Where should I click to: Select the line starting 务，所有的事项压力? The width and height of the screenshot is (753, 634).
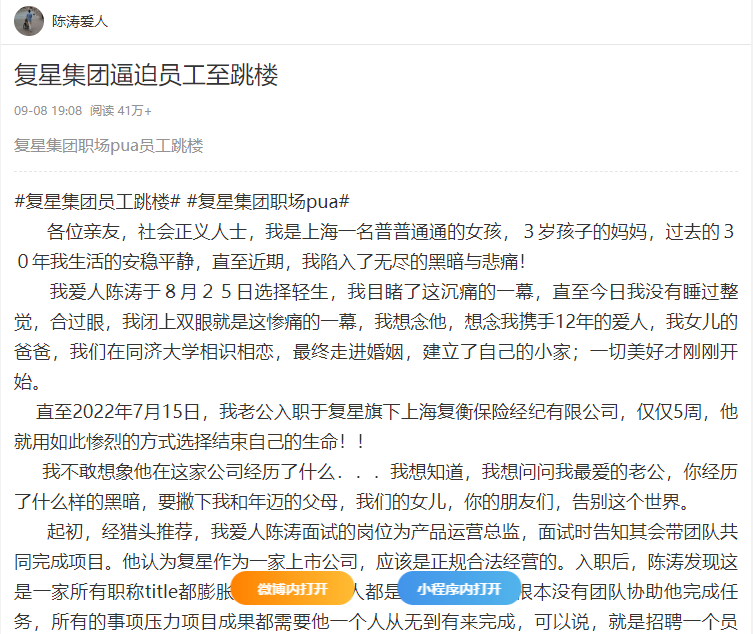click(x=376, y=622)
